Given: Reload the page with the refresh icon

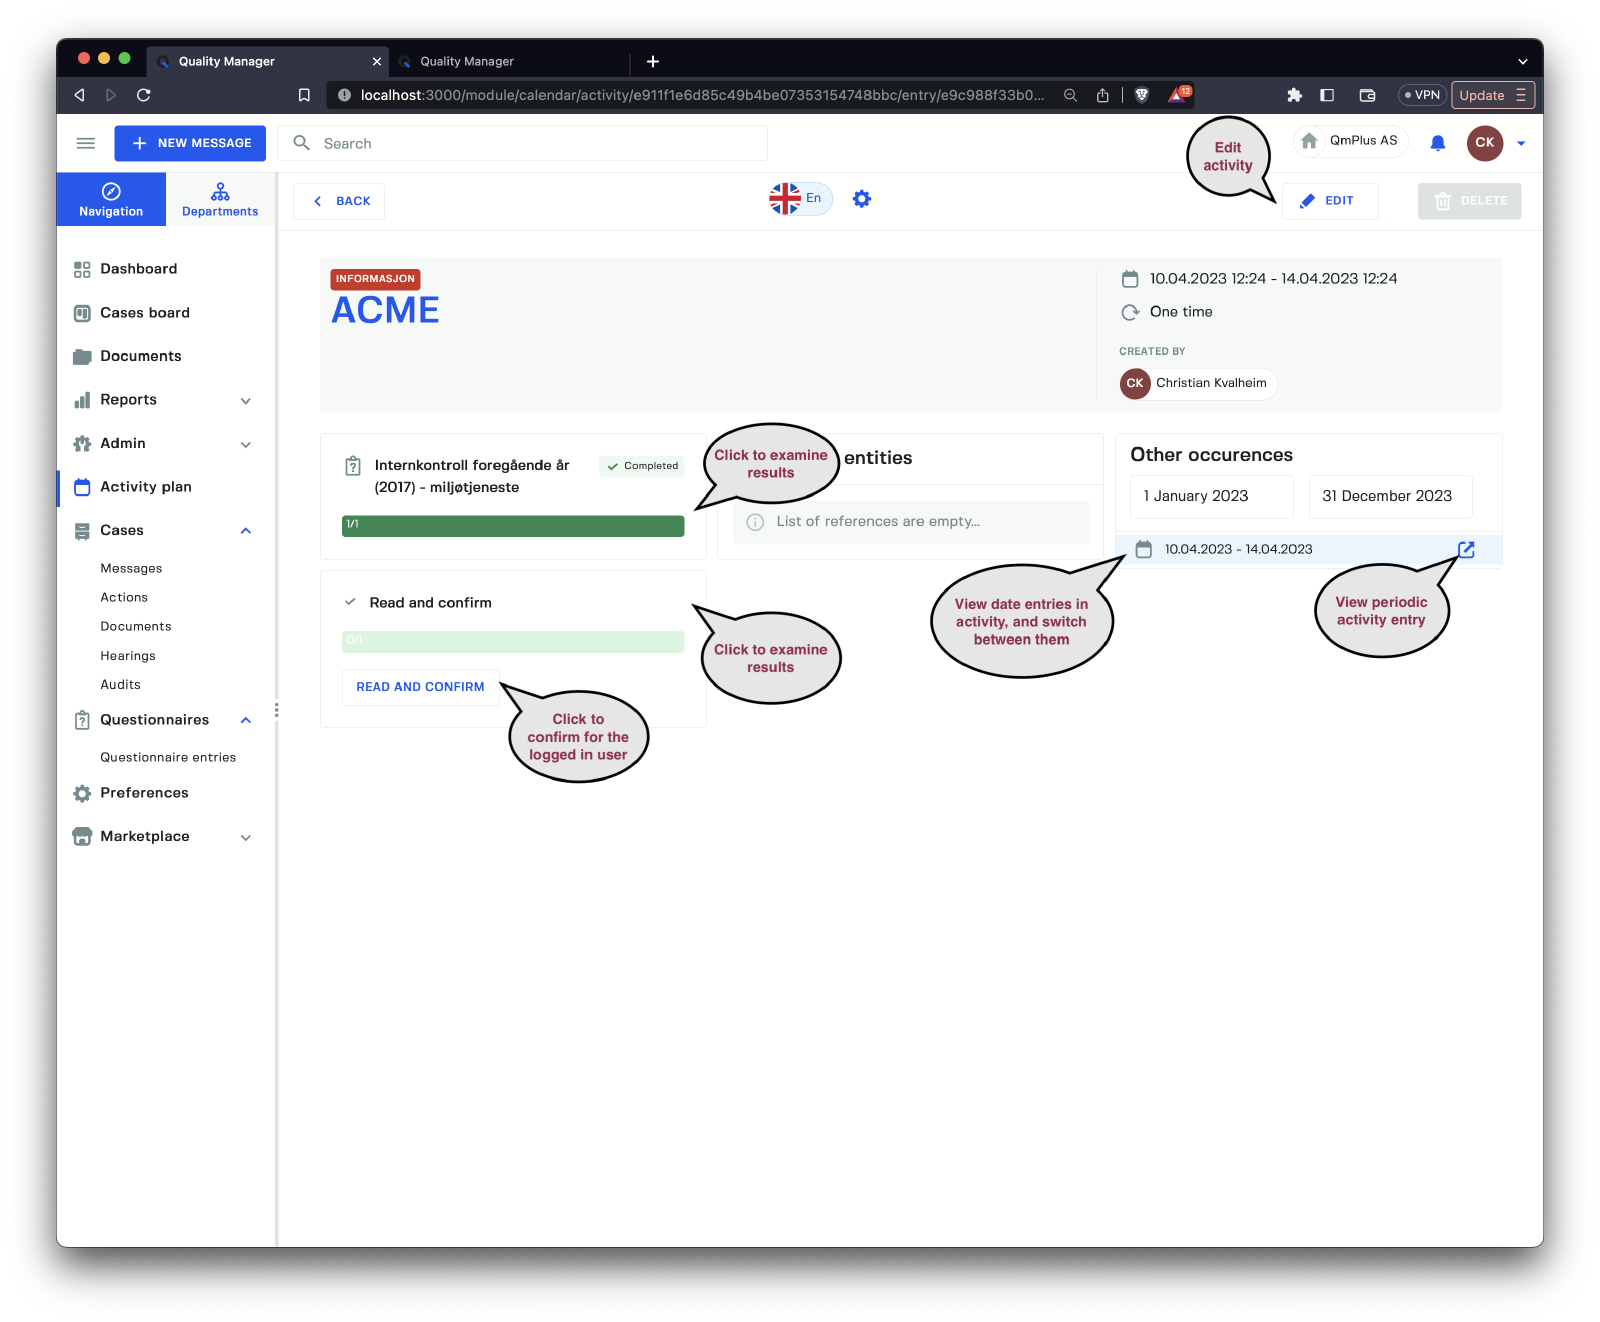Looking at the screenshot, I should 144,95.
